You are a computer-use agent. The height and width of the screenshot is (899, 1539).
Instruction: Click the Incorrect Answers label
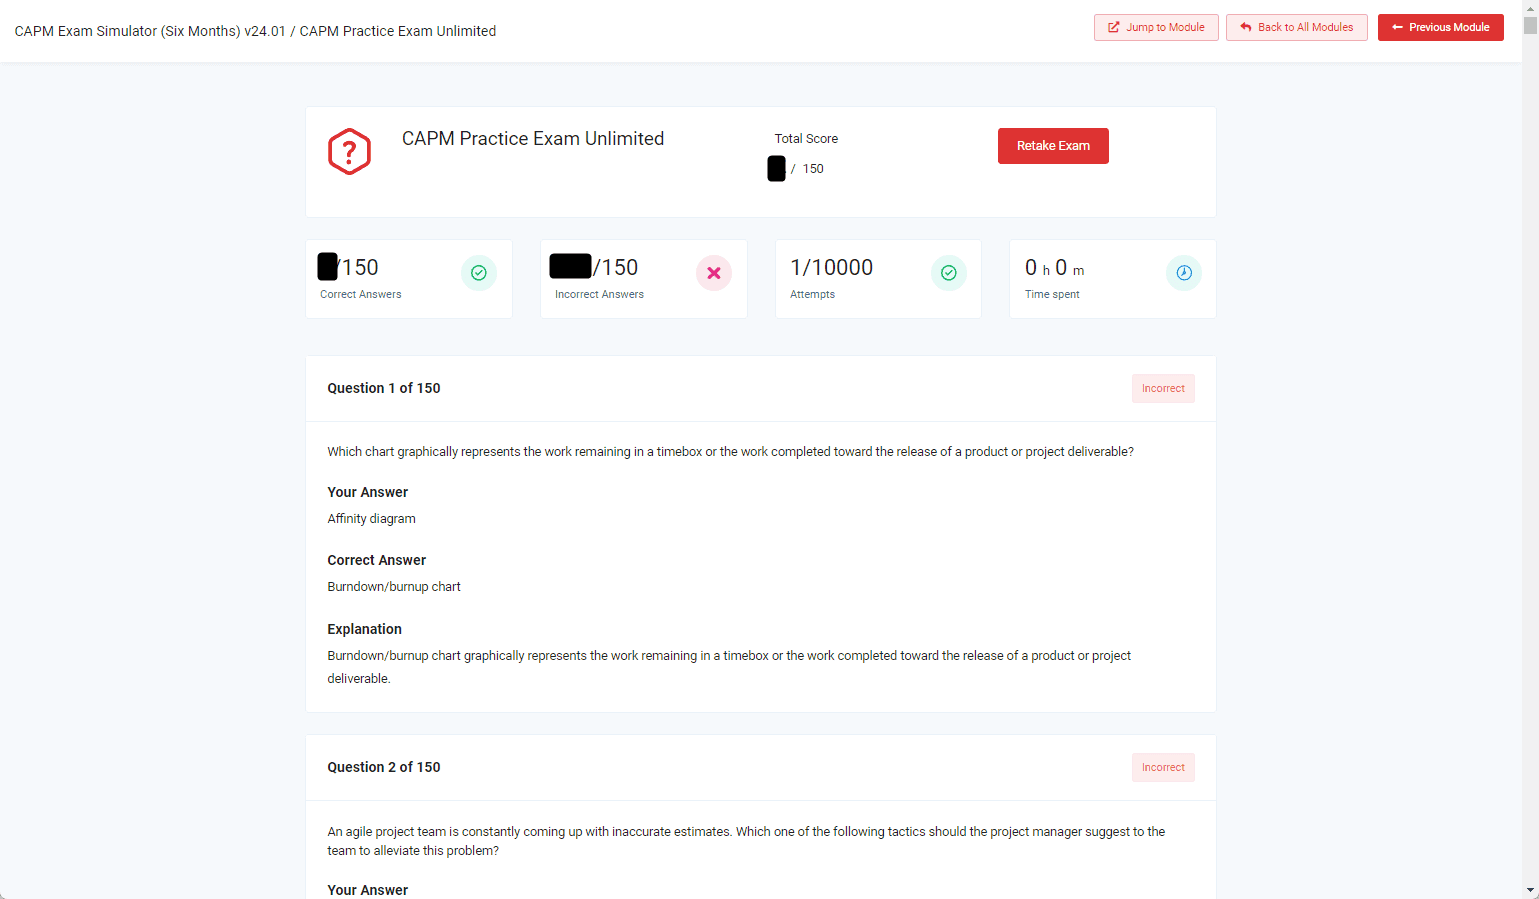pos(599,295)
